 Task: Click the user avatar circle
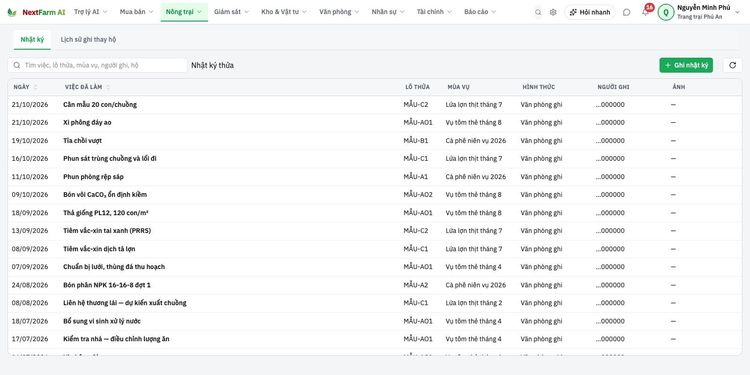coord(666,12)
